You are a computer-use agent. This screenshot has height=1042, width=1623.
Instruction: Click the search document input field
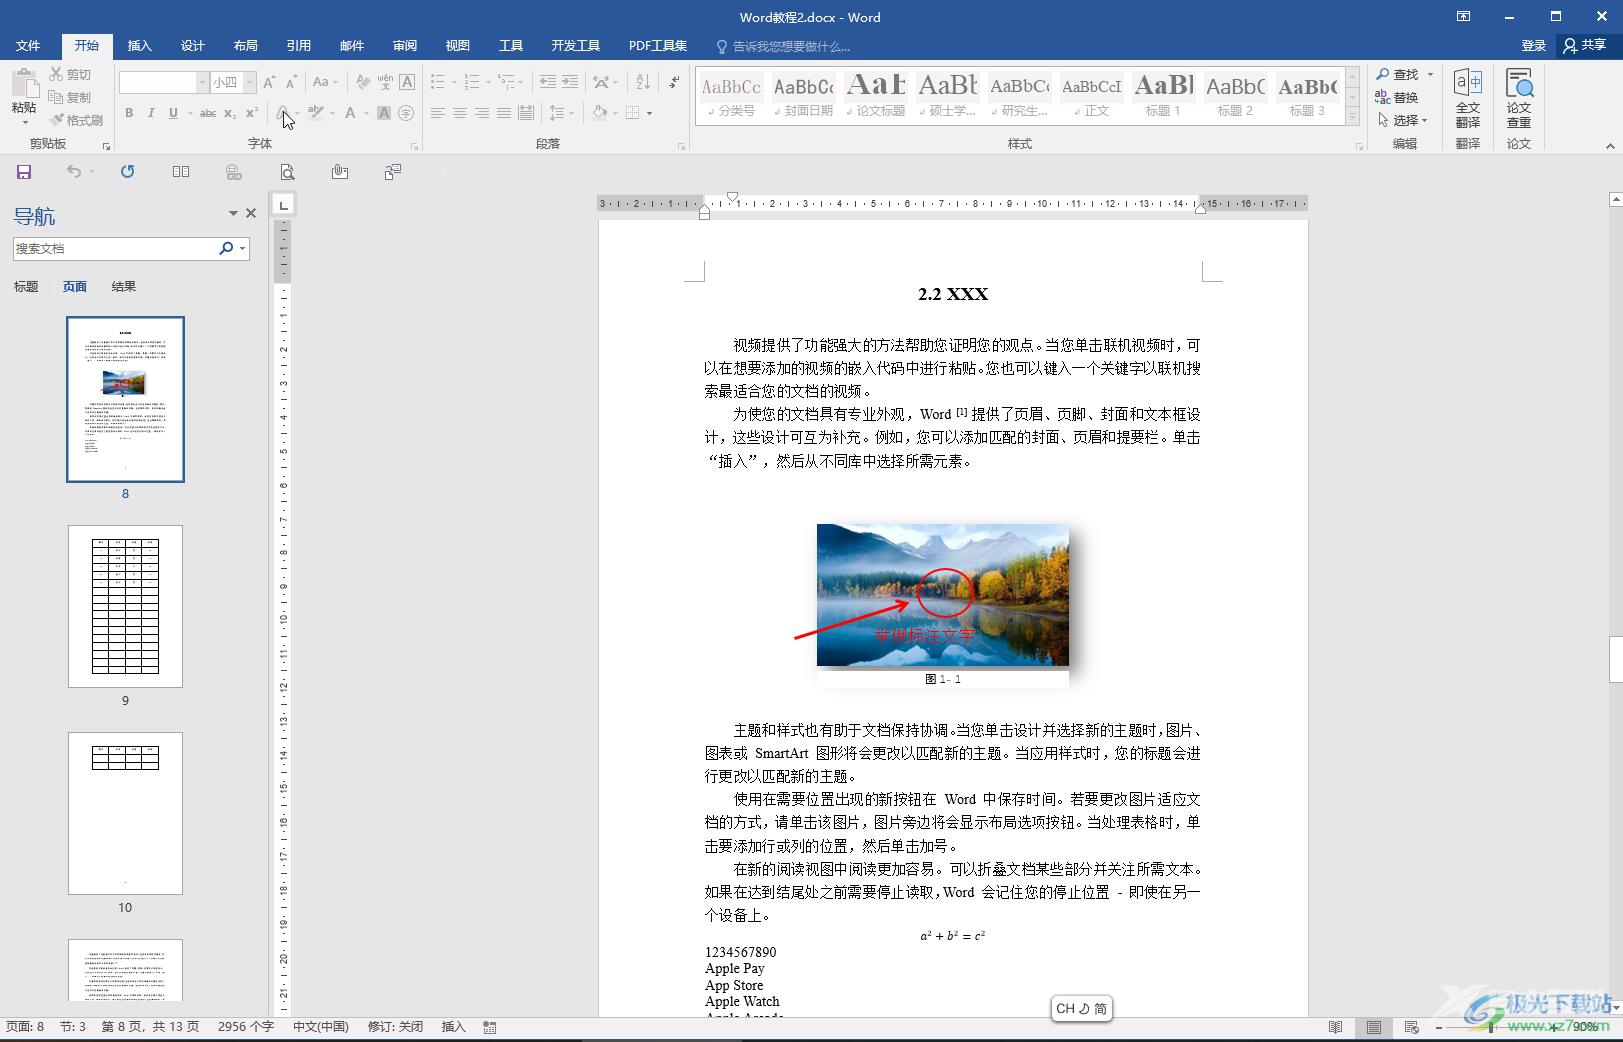(116, 248)
